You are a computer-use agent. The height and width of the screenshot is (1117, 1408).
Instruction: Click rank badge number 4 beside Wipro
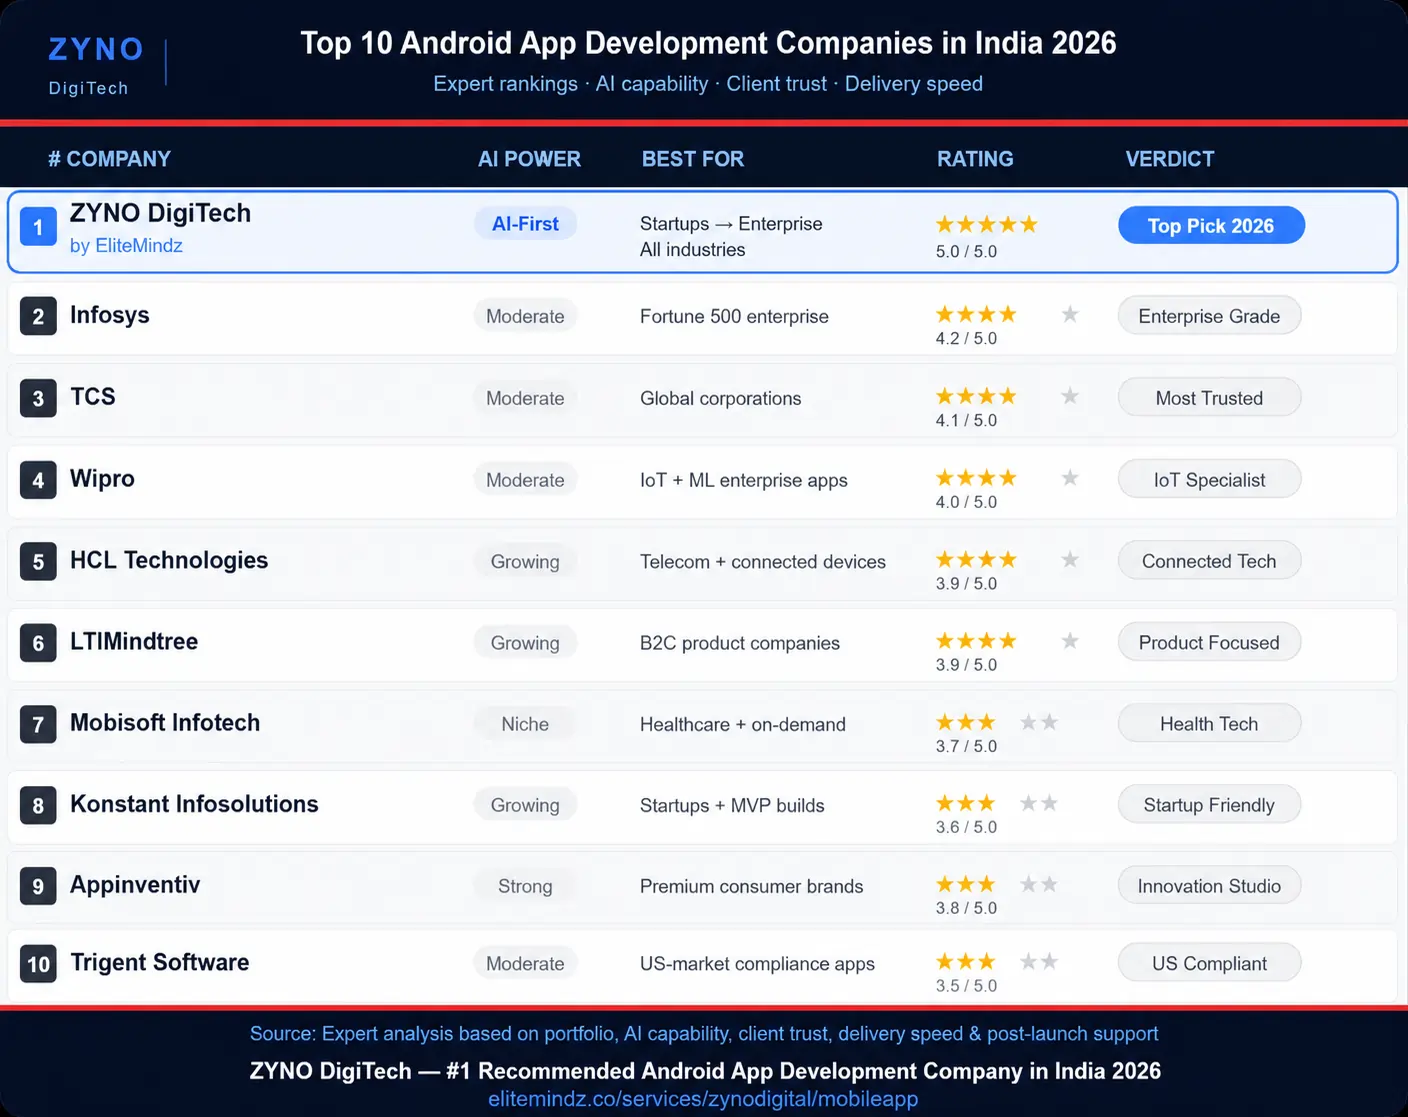(x=38, y=480)
